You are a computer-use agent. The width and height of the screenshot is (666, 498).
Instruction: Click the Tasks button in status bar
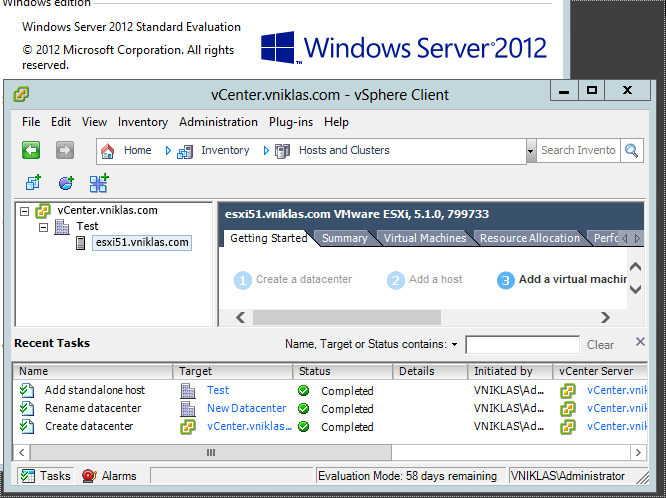pos(45,476)
